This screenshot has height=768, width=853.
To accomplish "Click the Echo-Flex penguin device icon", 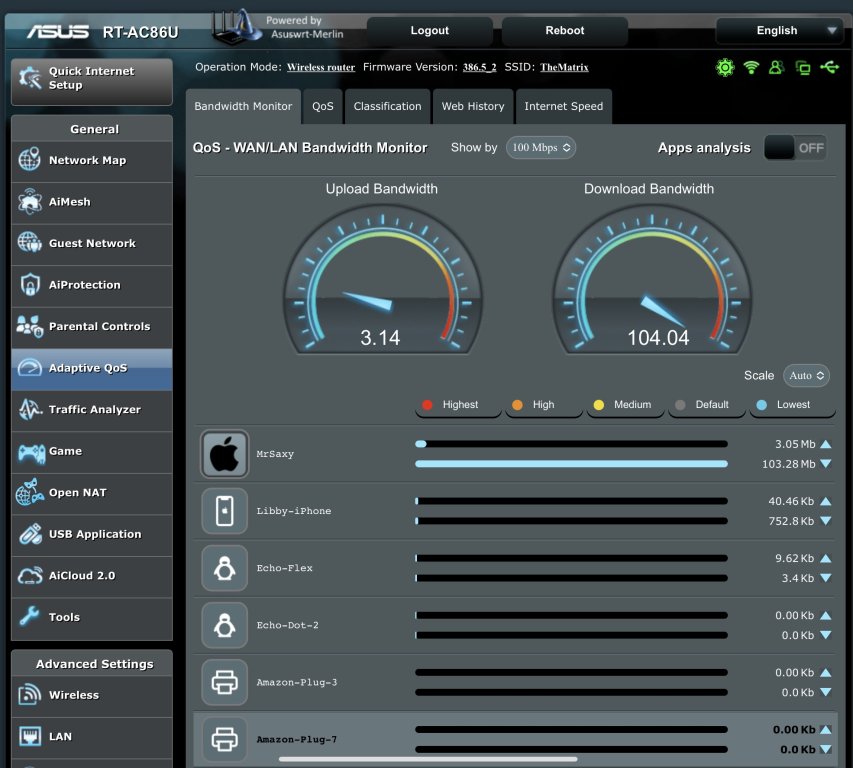I will tap(225, 568).
